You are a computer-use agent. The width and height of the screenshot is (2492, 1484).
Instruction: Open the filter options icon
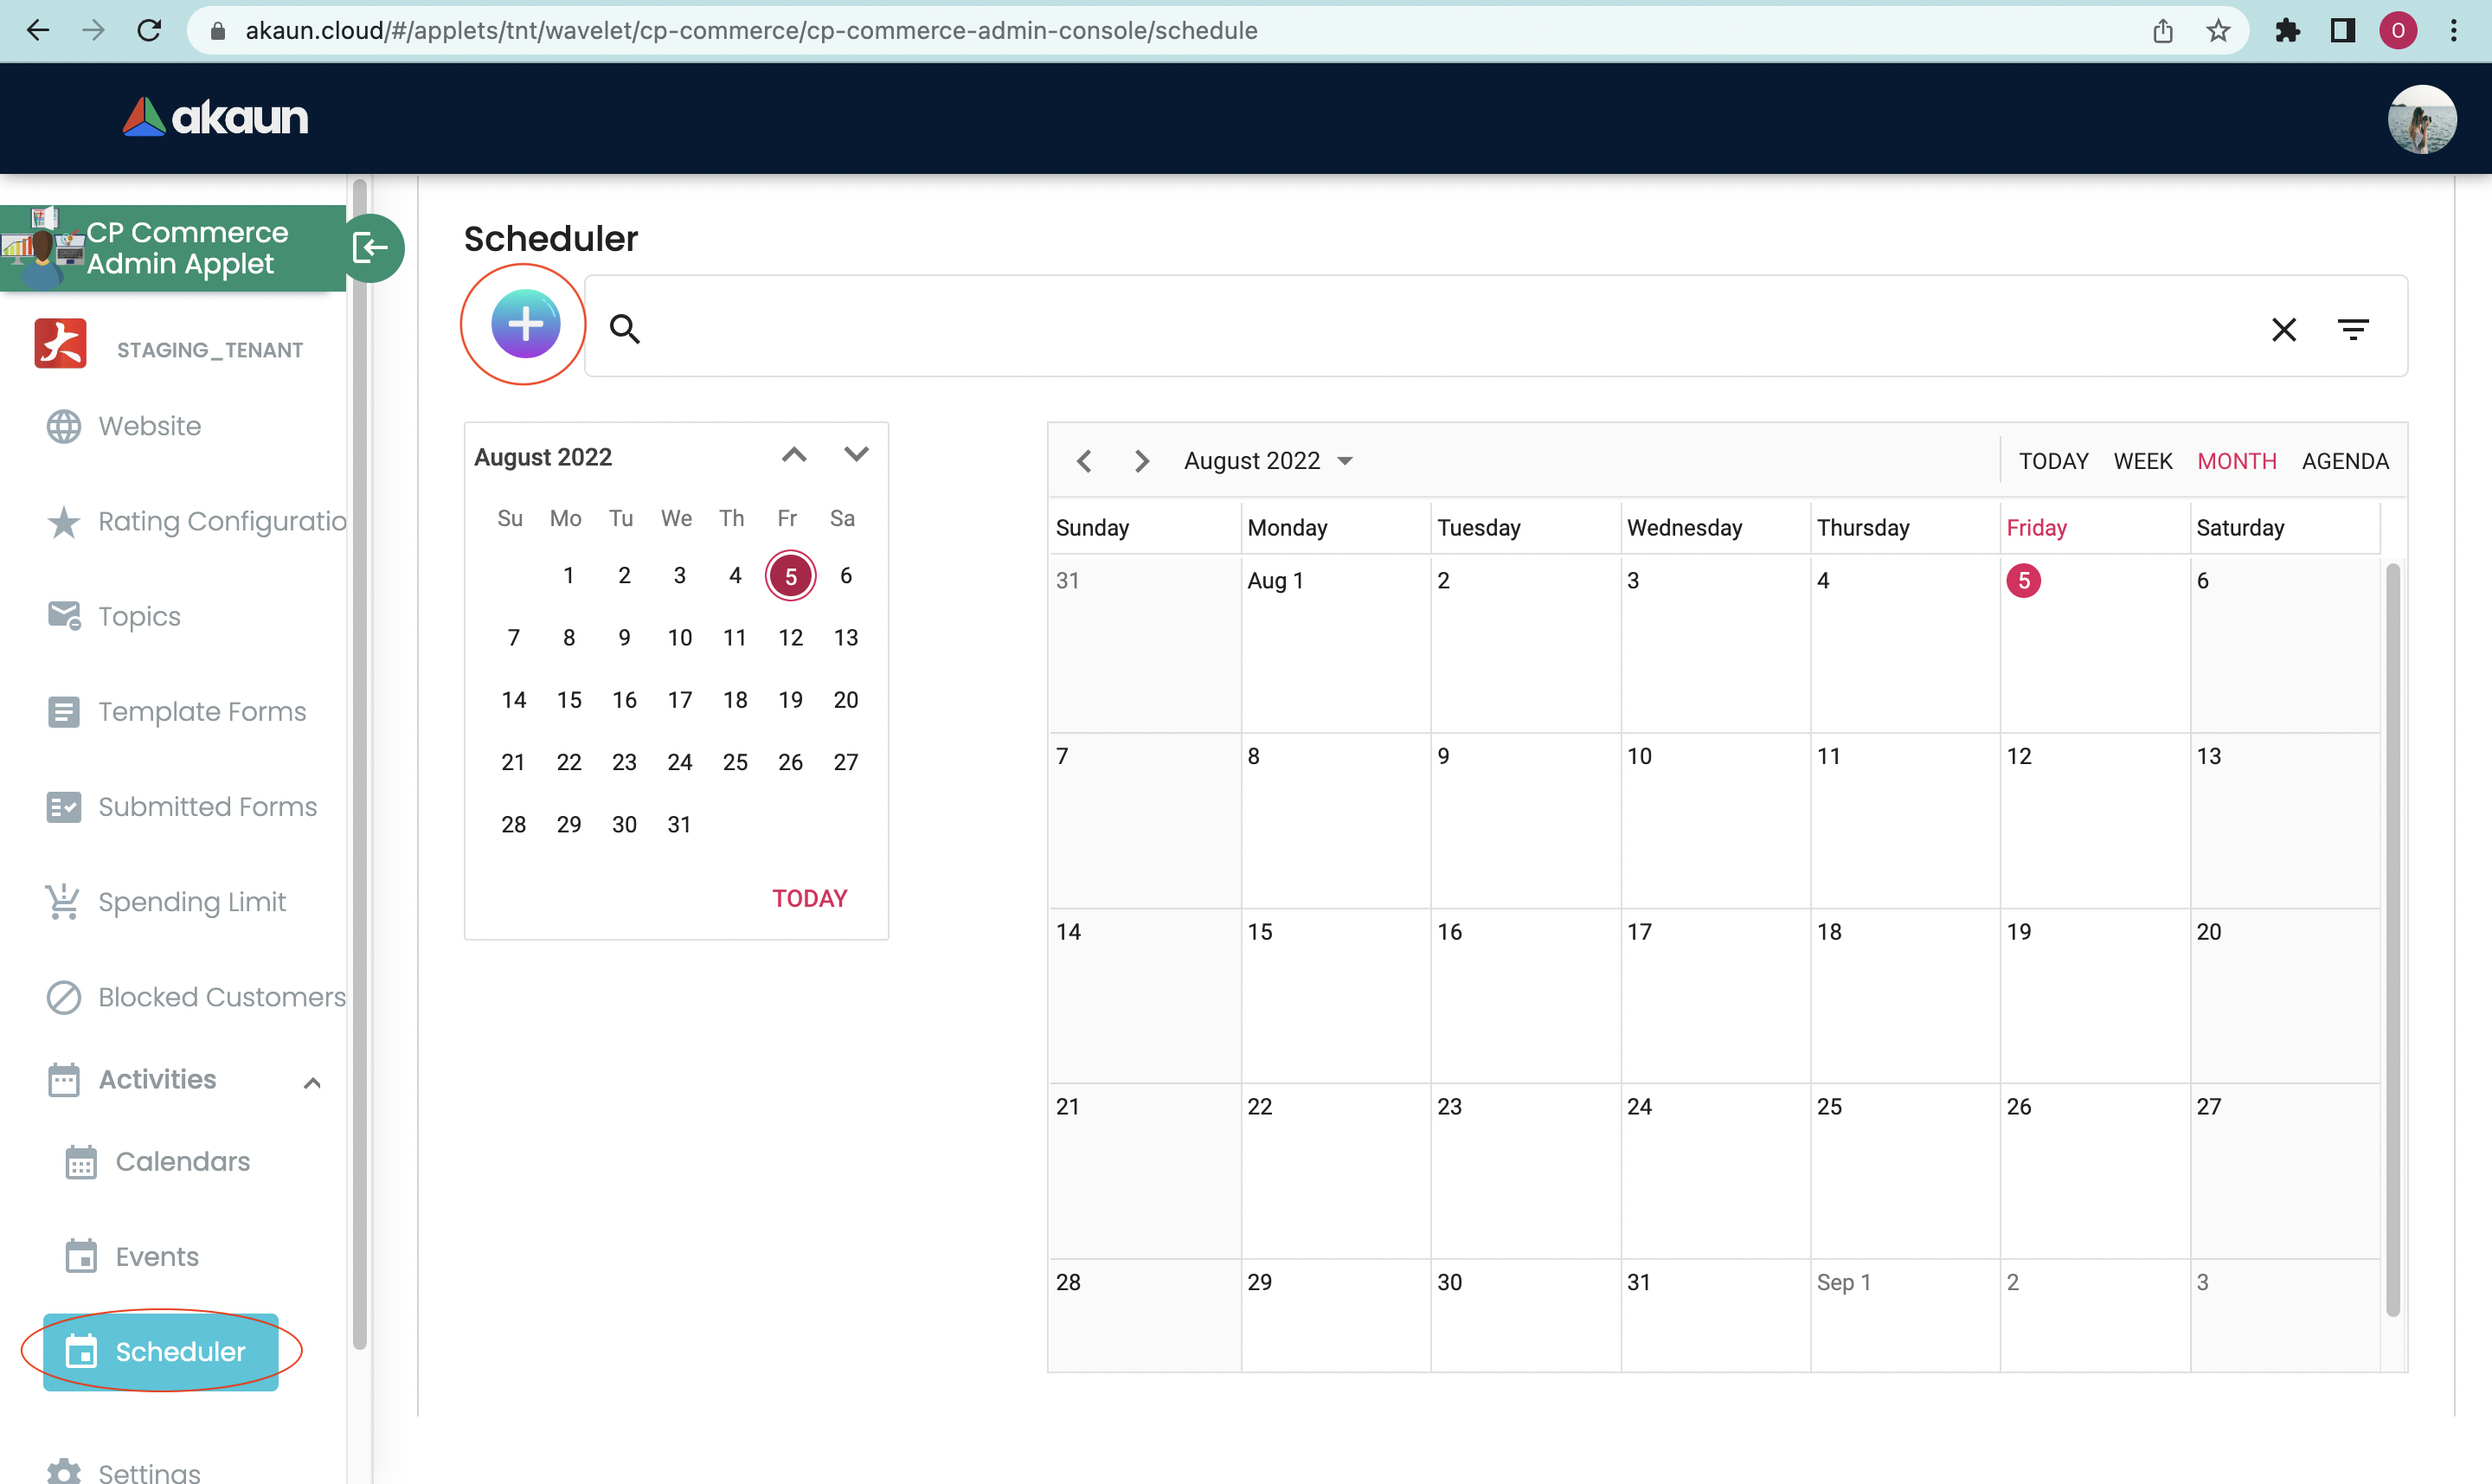pos(2352,329)
